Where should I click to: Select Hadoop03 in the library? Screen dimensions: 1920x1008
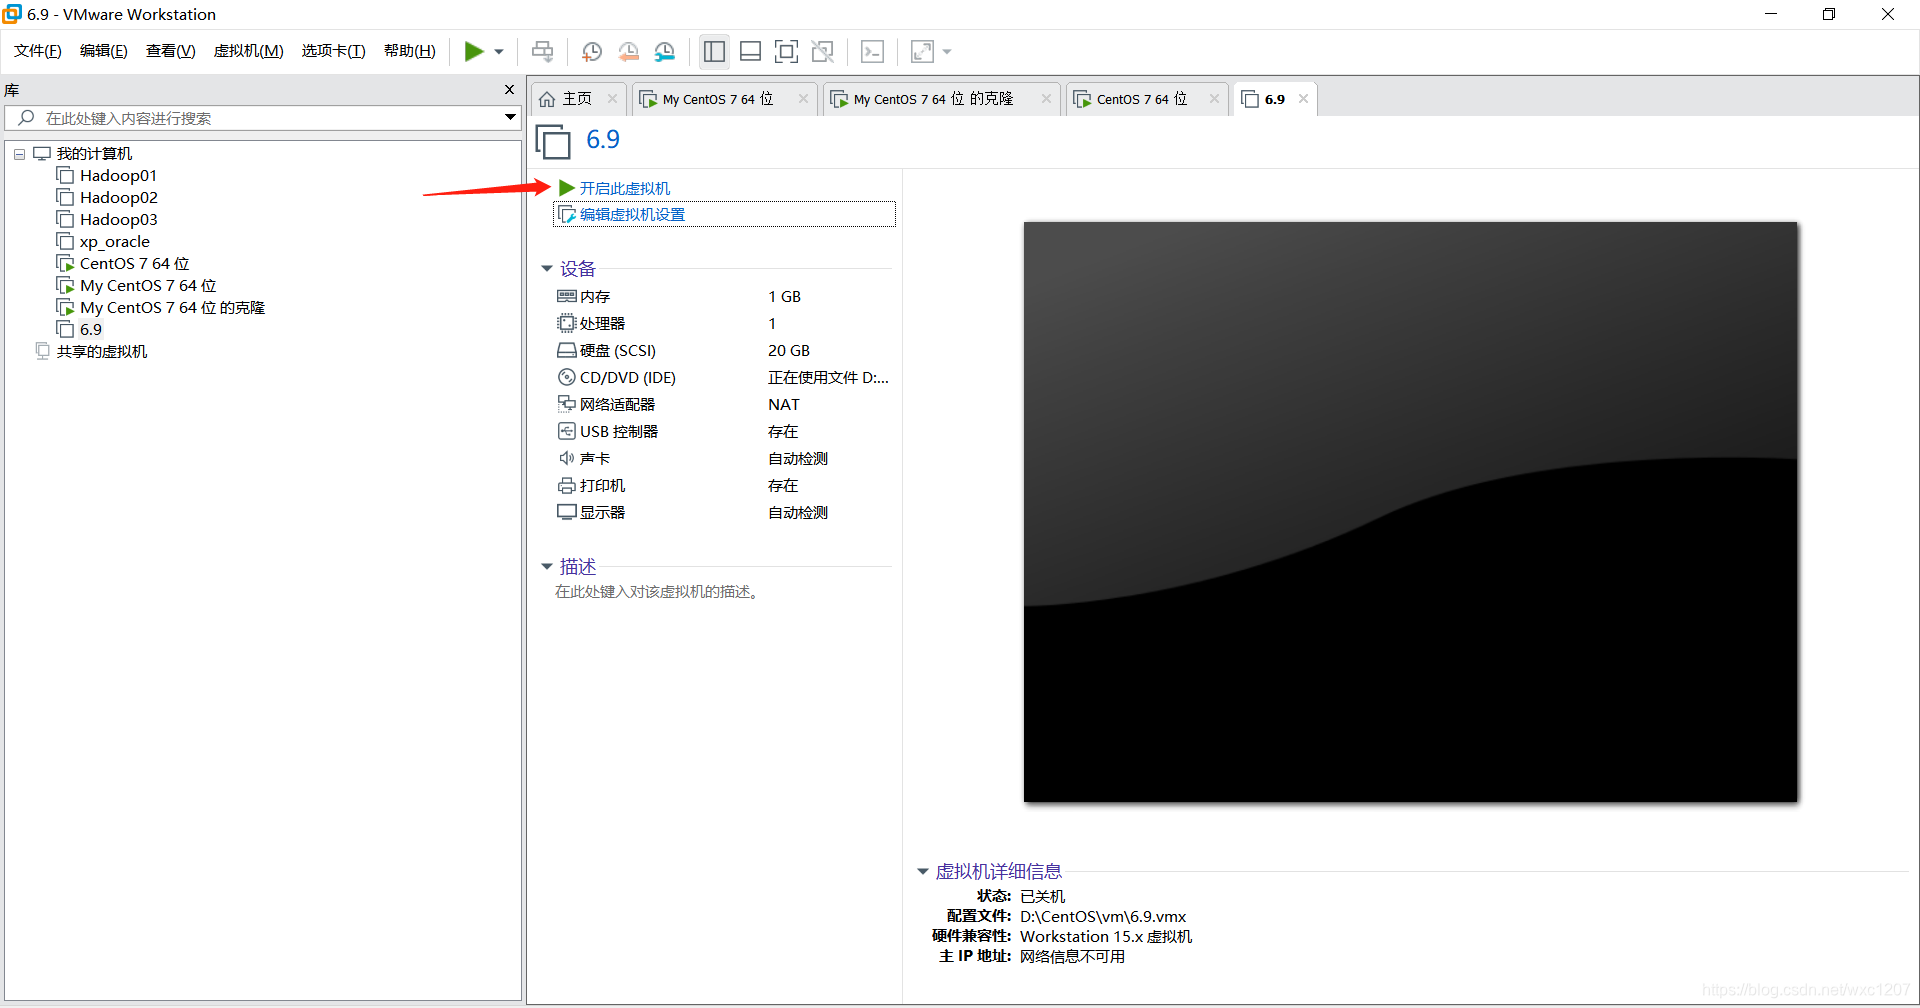[x=107, y=220]
